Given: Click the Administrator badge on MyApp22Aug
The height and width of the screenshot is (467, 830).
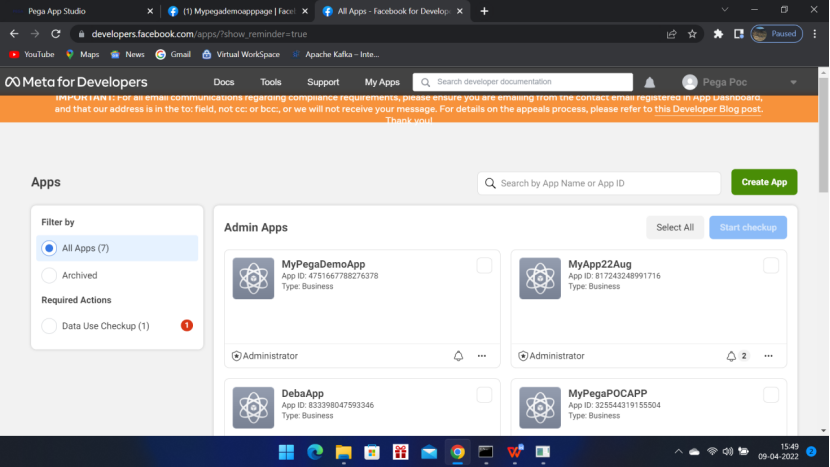Looking at the screenshot, I should pos(551,356).
